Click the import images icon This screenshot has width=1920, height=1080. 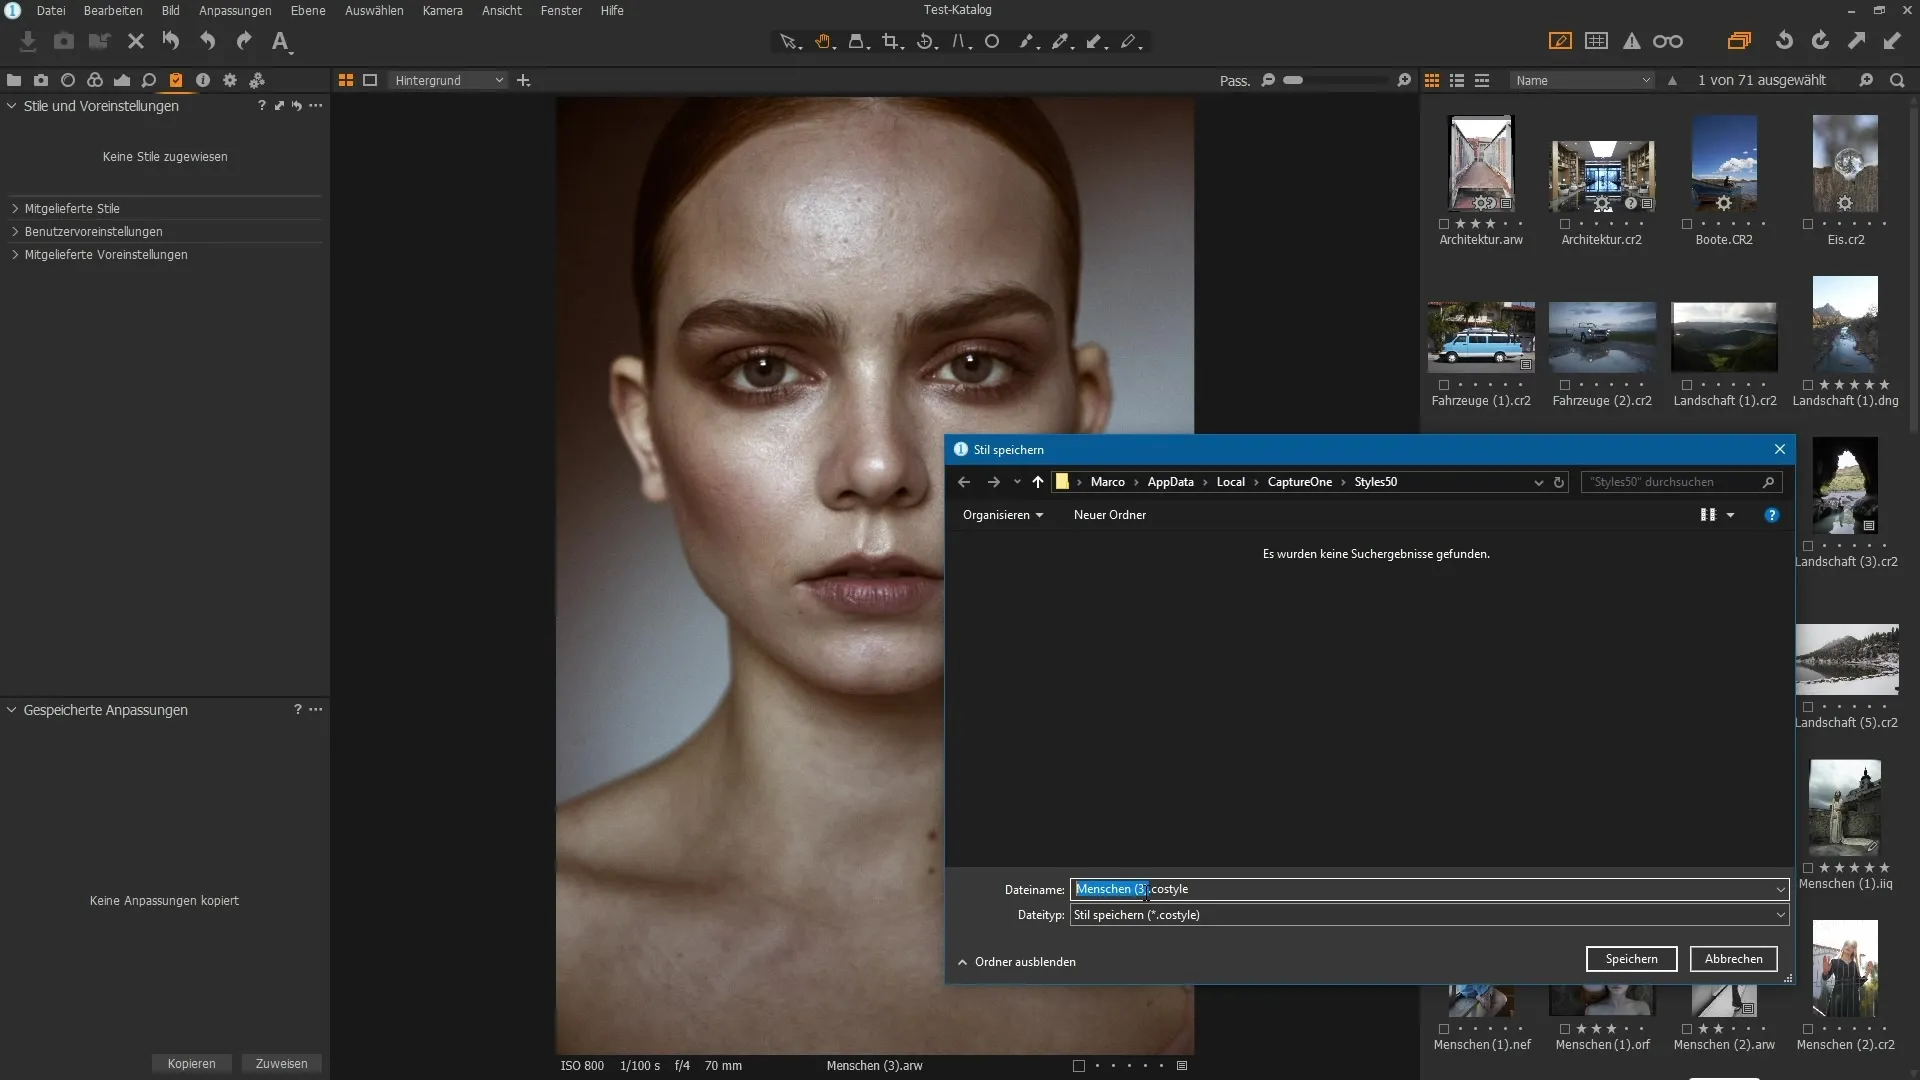coord(28,41)
